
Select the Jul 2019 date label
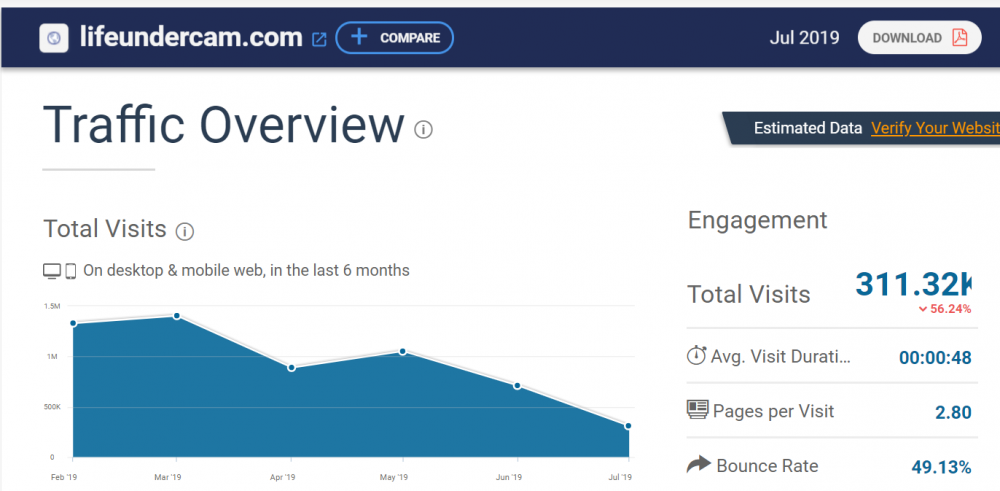point(803,38)
